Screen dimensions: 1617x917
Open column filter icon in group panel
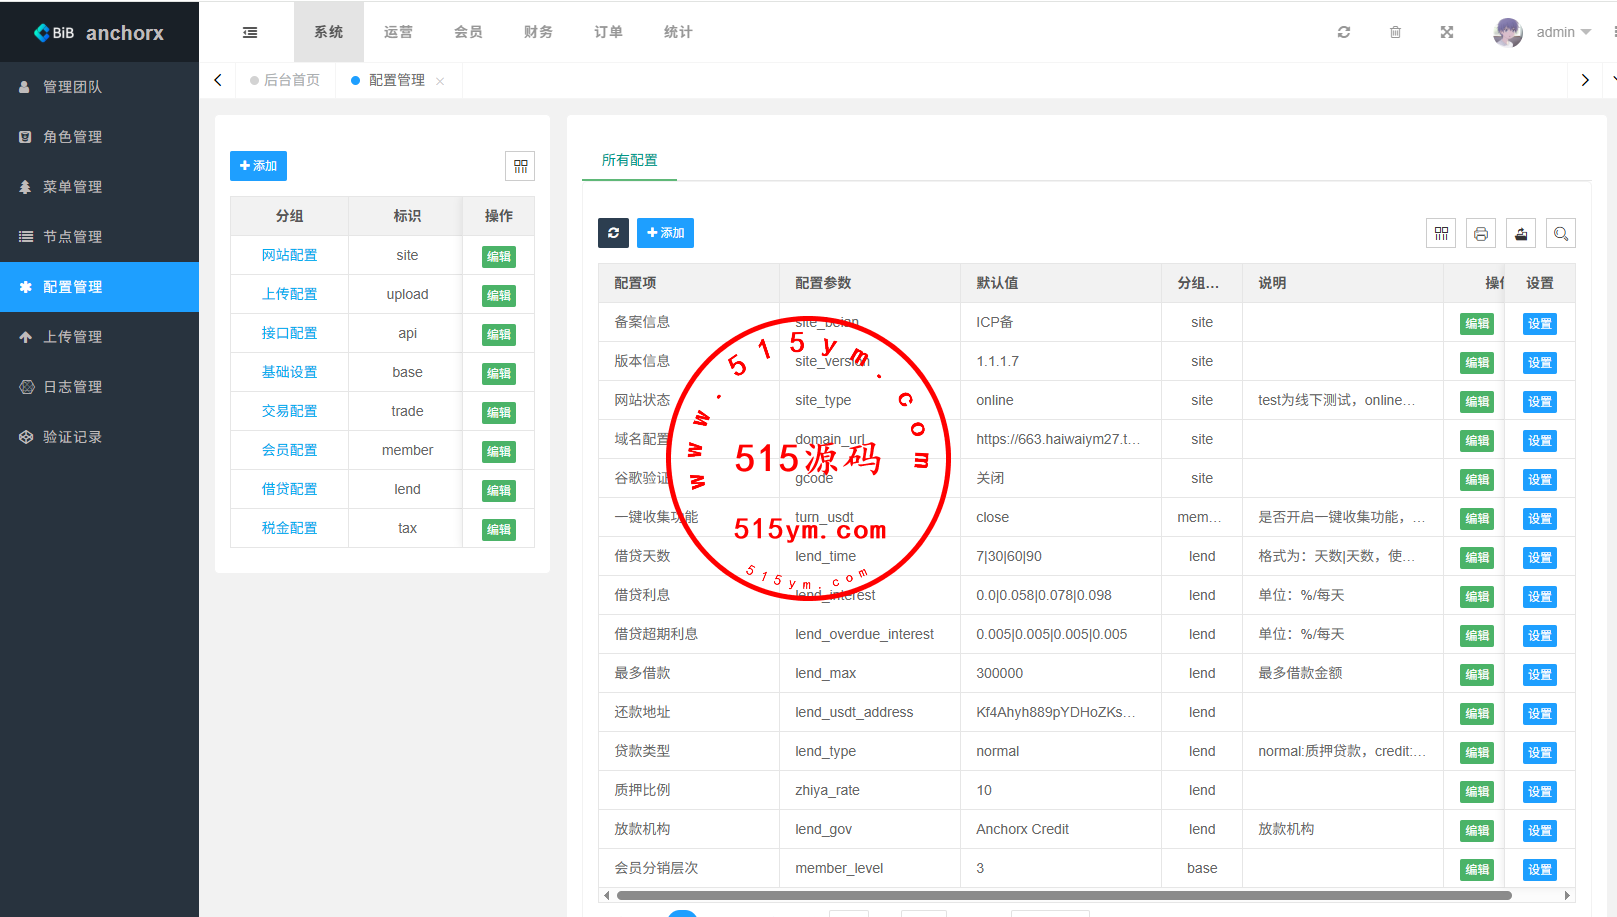click(520, 166)
